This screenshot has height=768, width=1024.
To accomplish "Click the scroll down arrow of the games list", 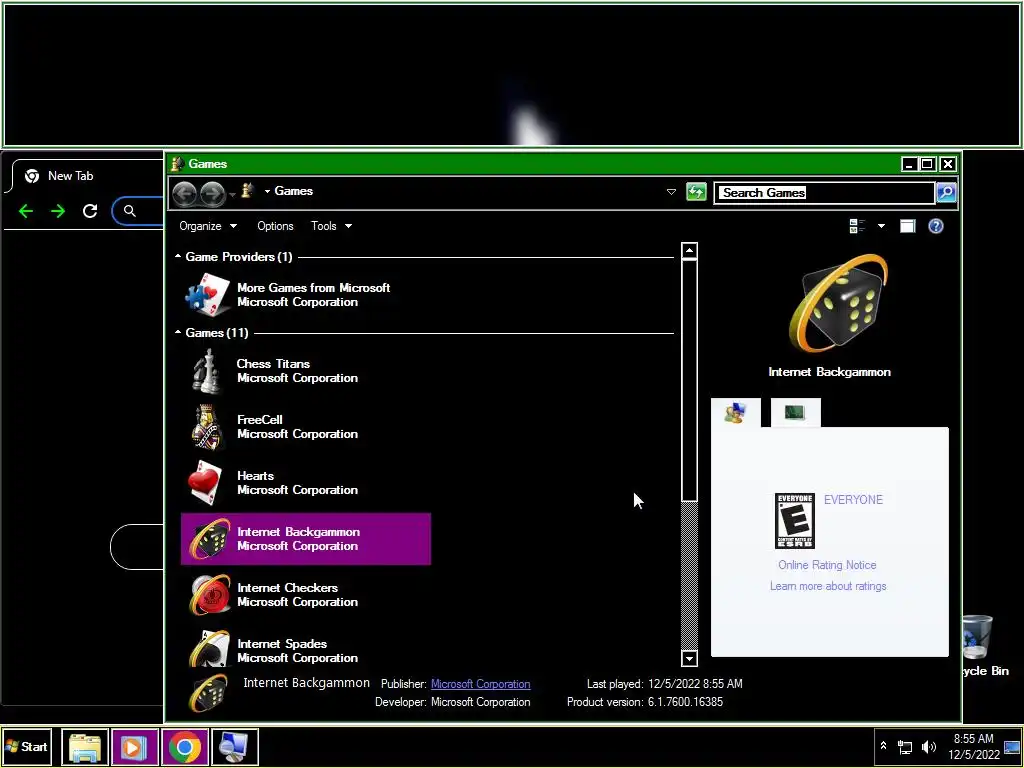I will pyautogui.click(x=689, y=658).
